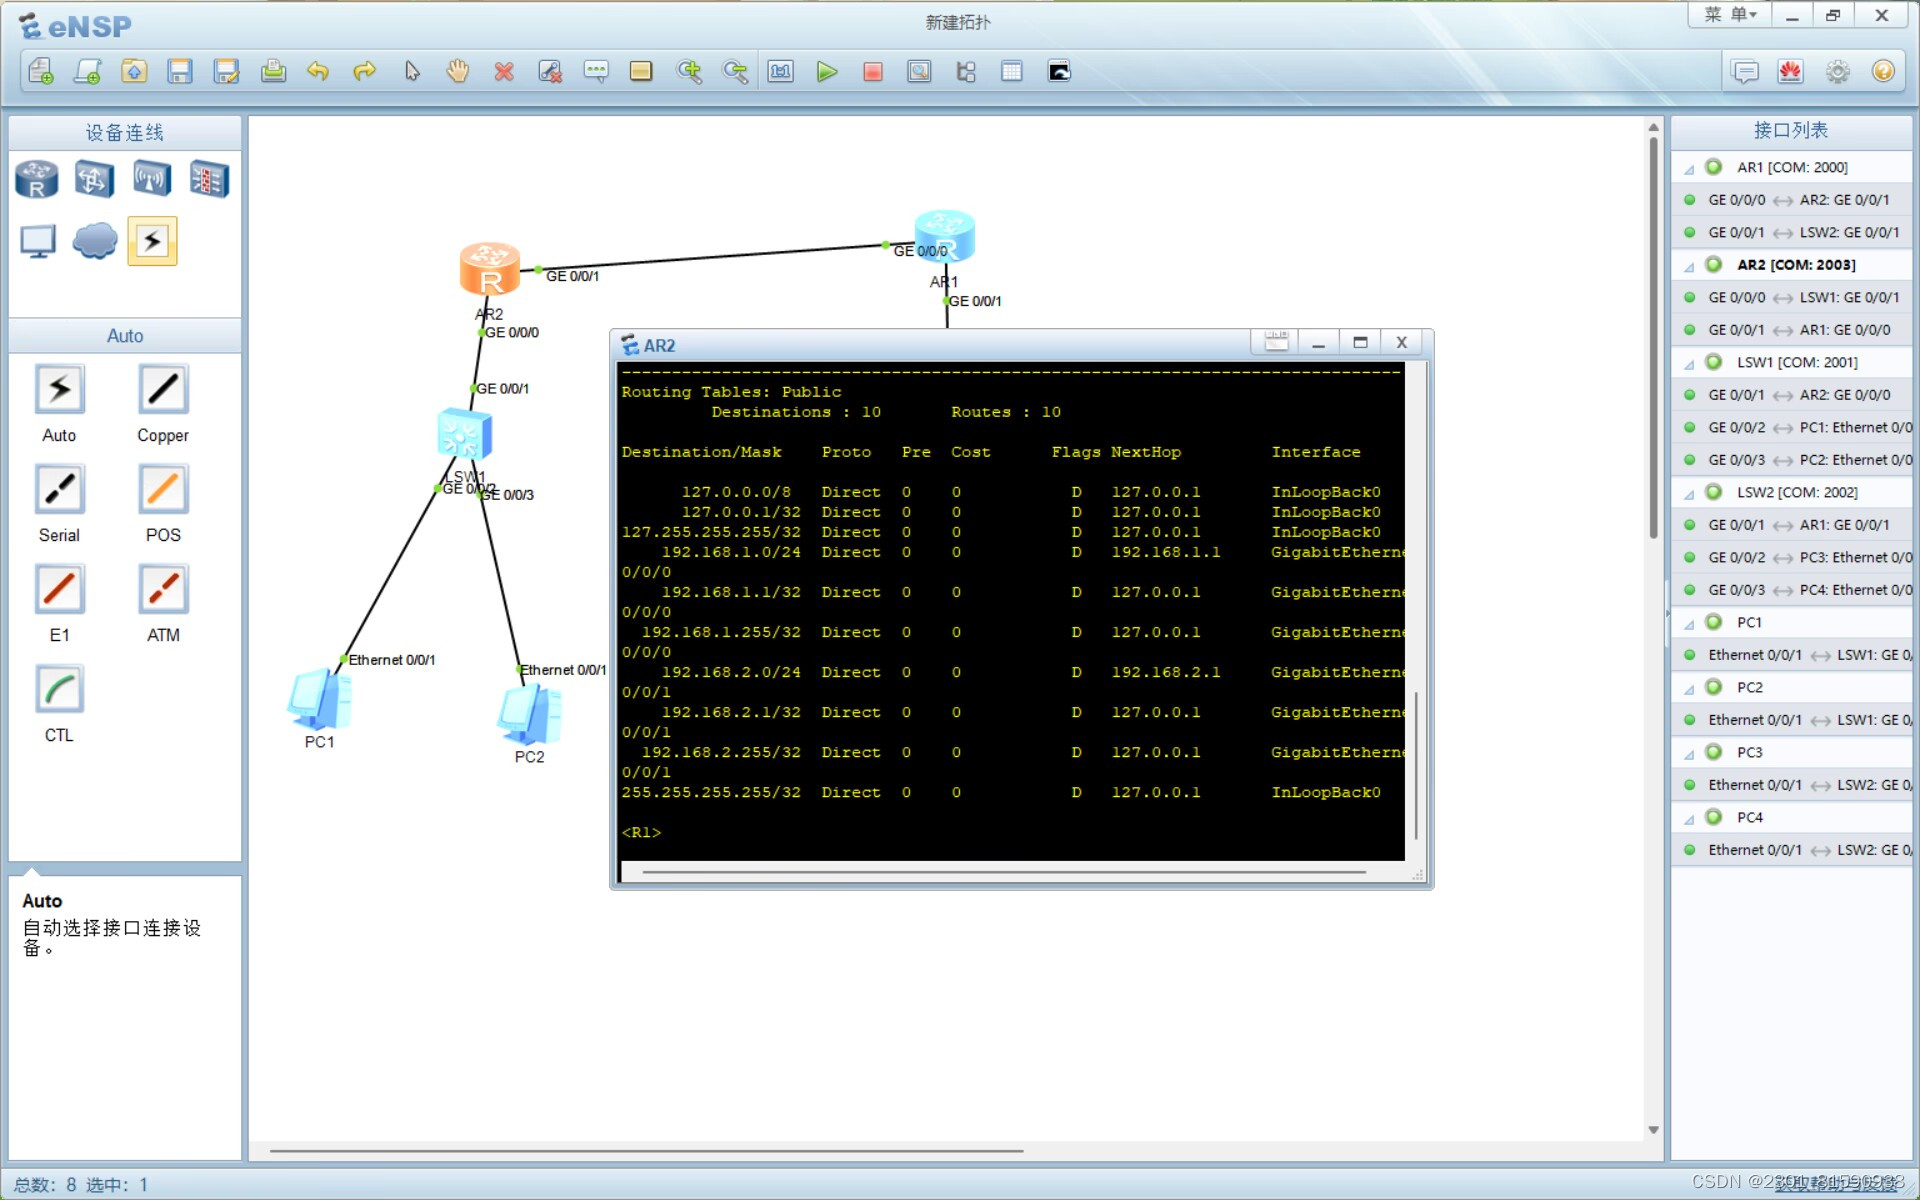Screen dimensions: 1920x1200
Task: Select the Router device category icon
Action: (37, 180)
